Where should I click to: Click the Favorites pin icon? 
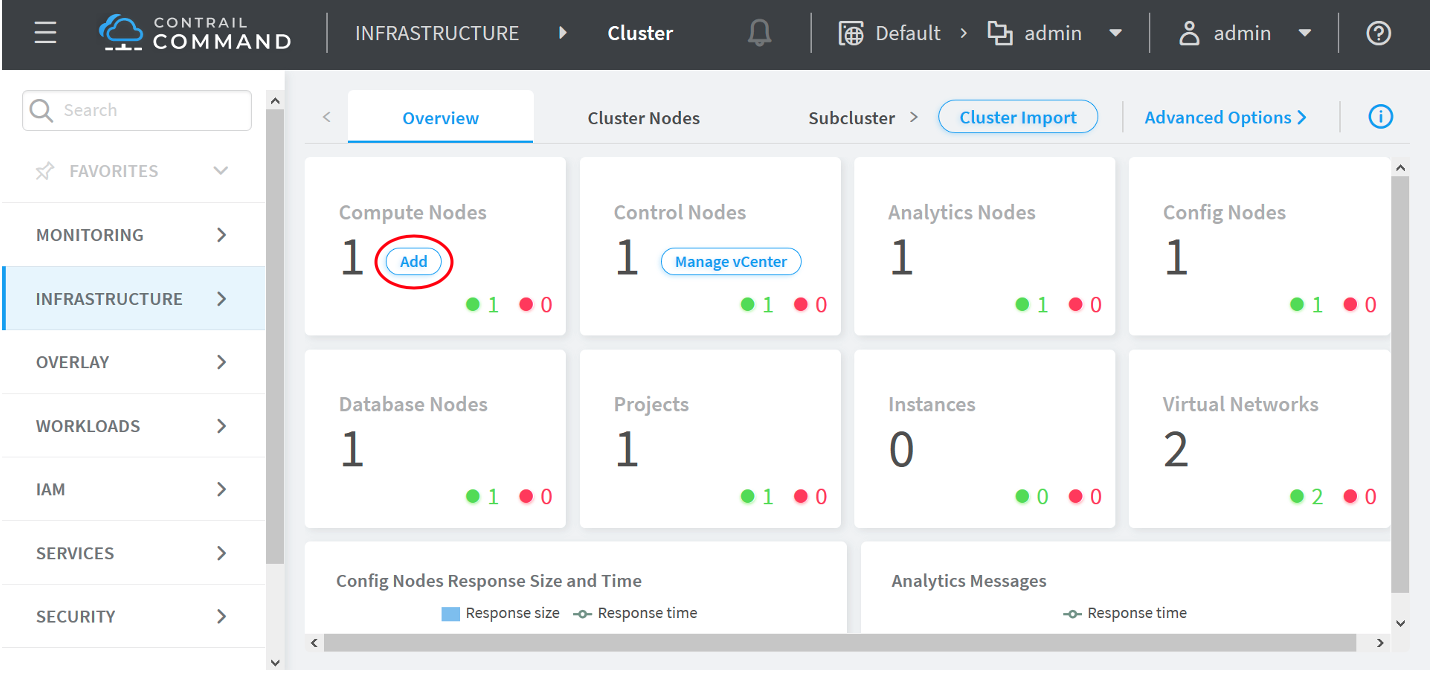pos(44,171)
